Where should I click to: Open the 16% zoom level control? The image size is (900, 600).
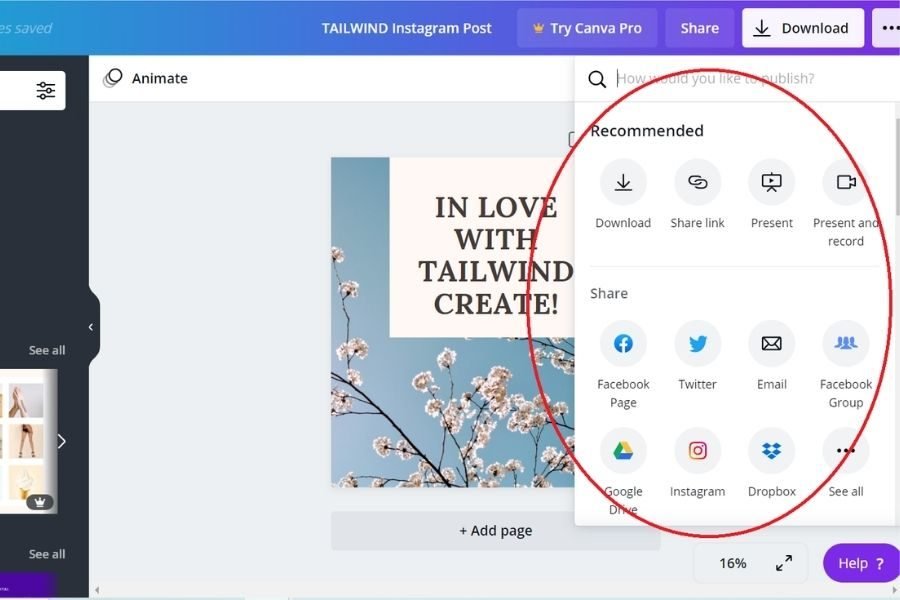732,563
